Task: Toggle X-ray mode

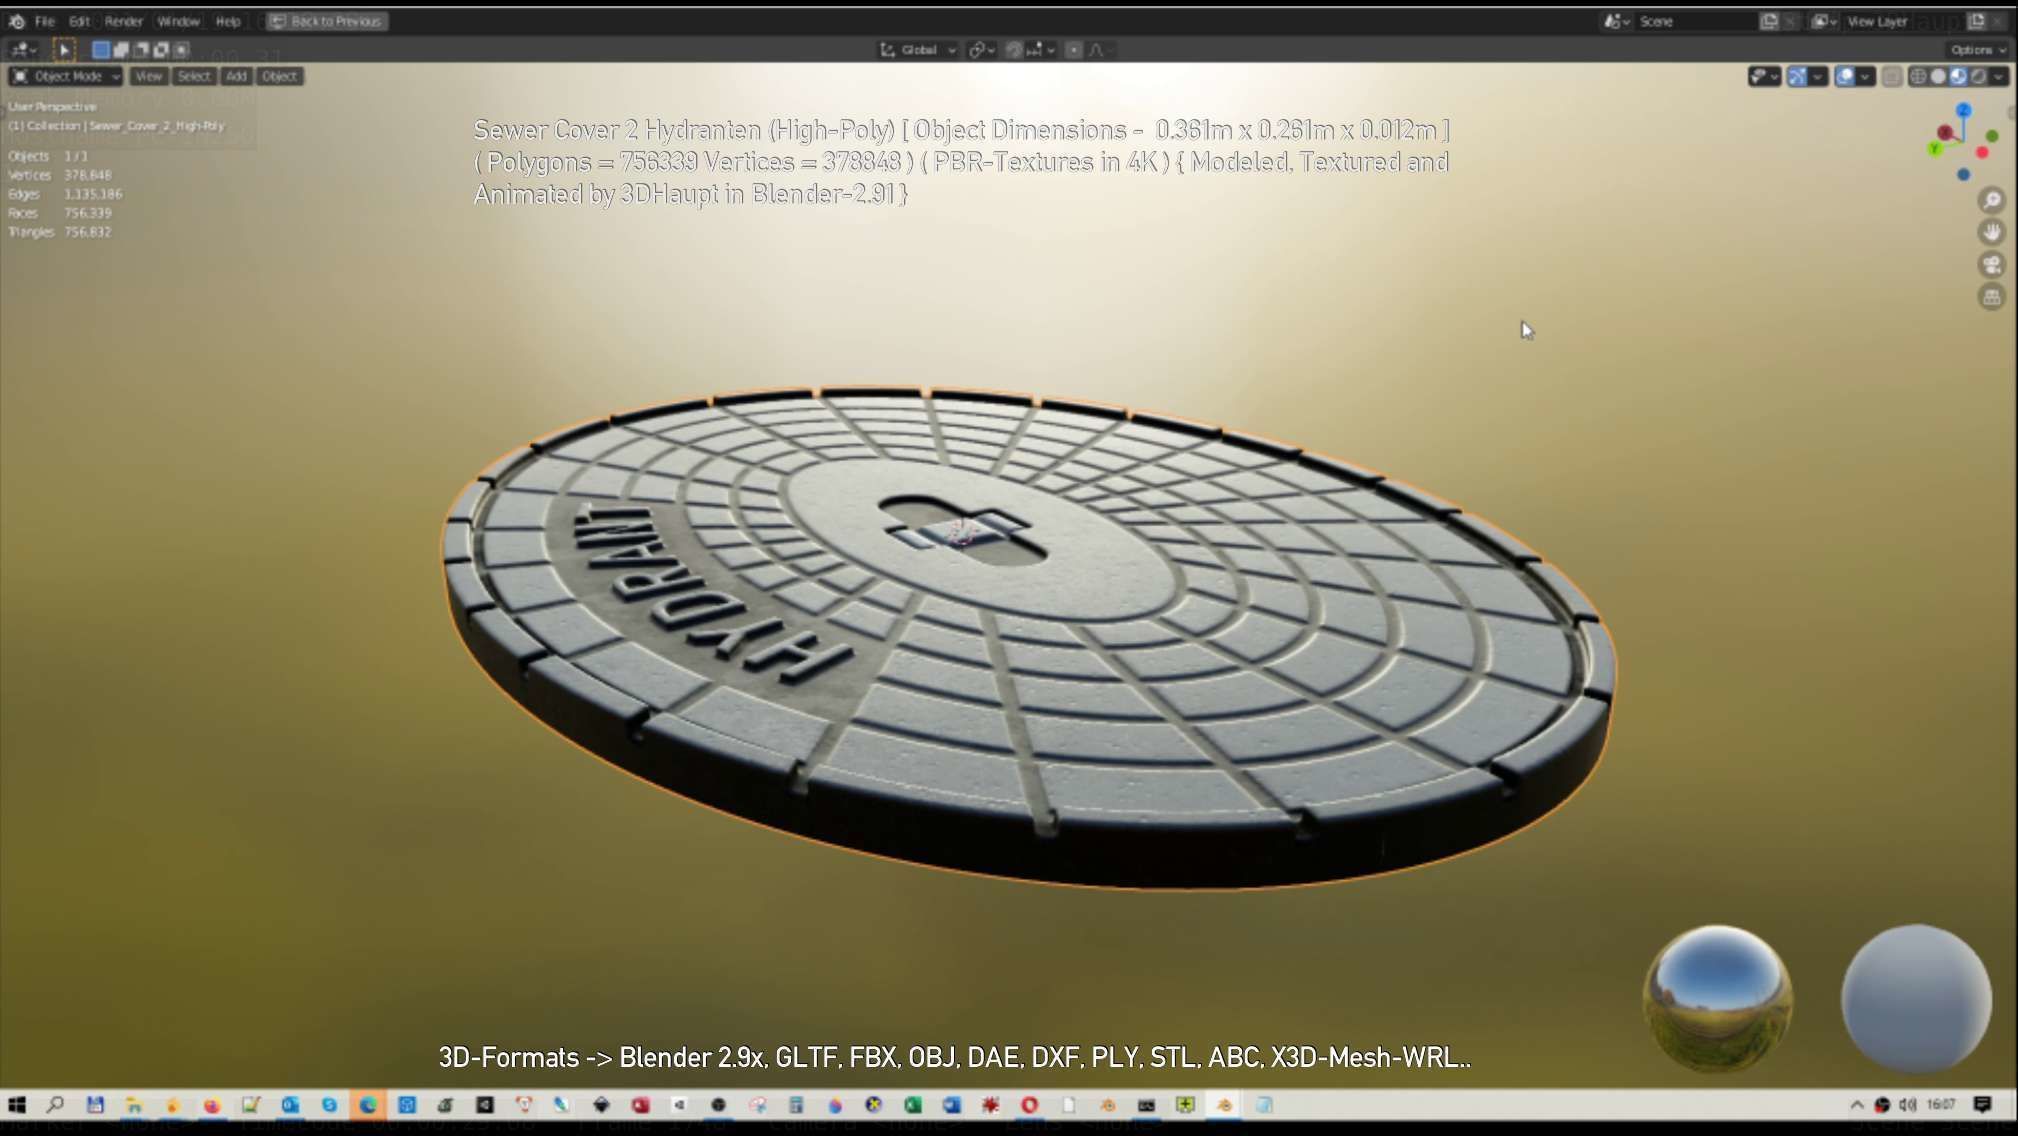Action: (1891, 76)
